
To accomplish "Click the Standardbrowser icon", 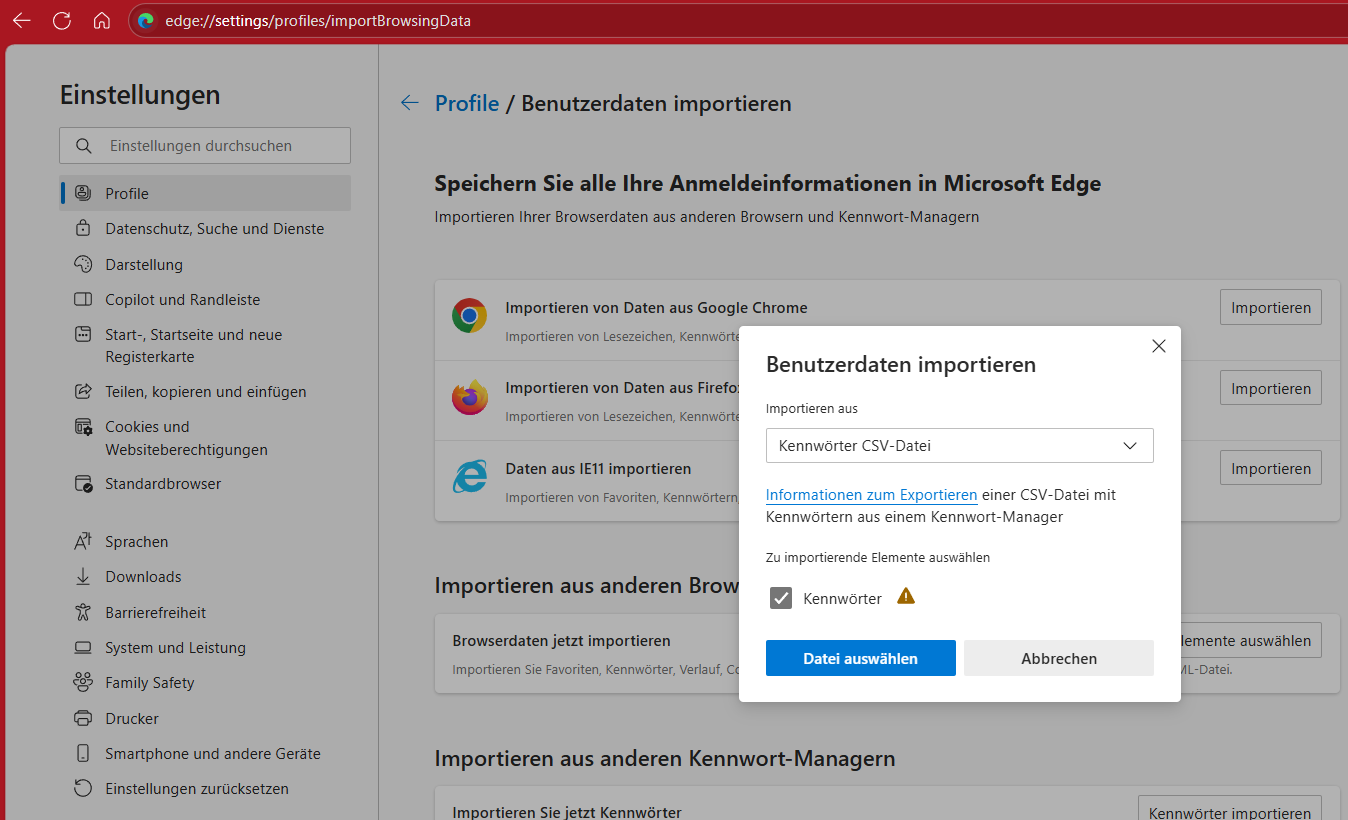I will point(84,484).
